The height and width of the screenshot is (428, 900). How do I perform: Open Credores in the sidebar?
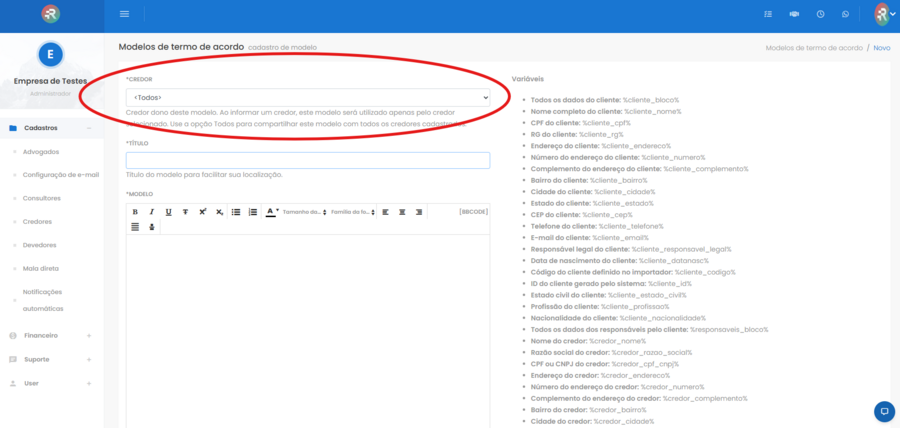[x=37, y=221]
